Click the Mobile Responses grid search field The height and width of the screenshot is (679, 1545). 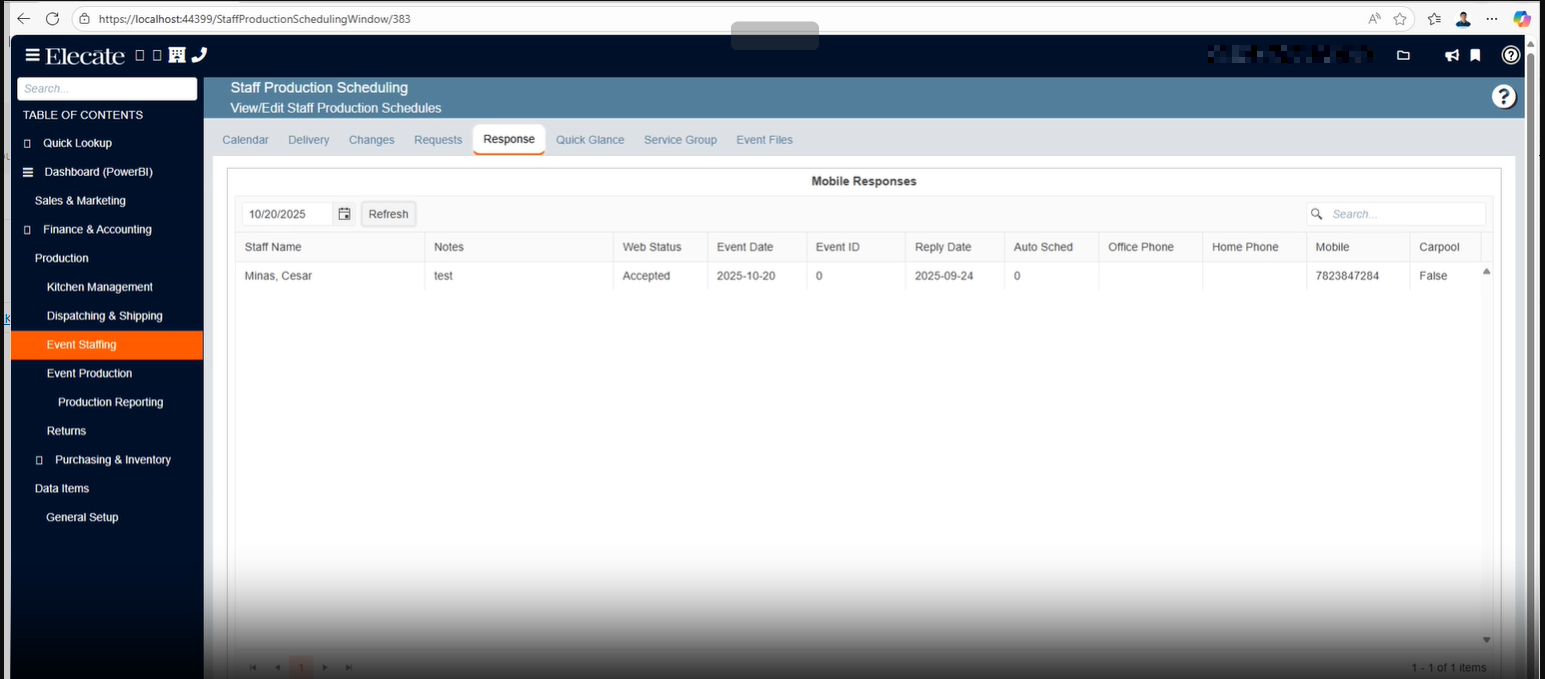click(1405, 214)
